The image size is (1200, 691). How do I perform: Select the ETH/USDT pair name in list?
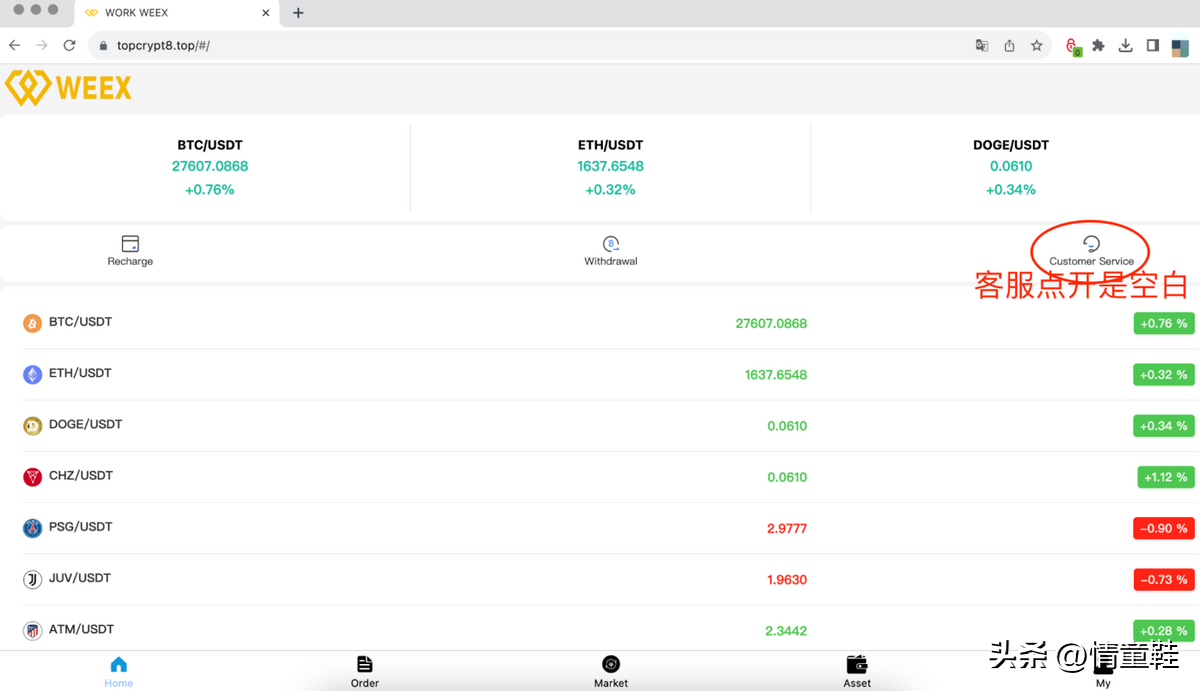click(80, 373)
